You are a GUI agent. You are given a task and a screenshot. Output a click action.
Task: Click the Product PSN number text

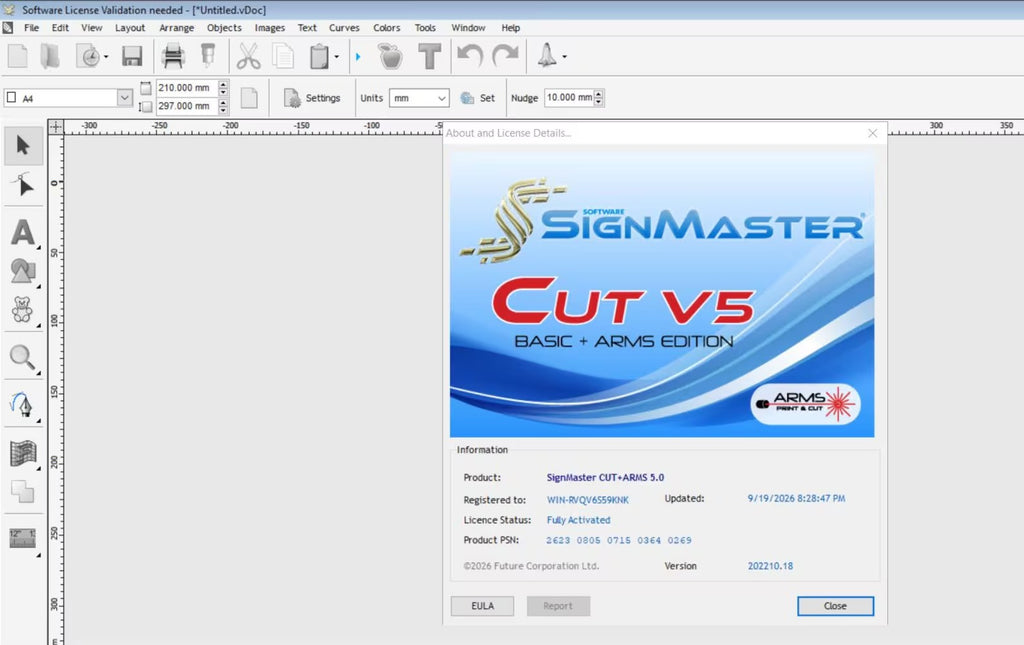click(x=618, y=541)
